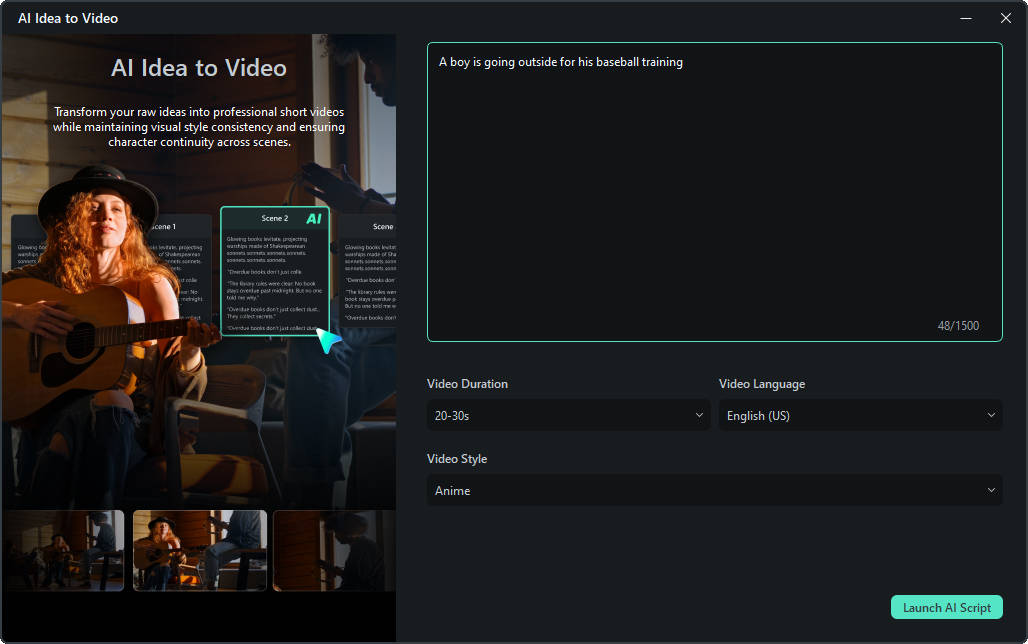The image size is (1028, 644).
Task: Click the green AI badge on Scene 2
Action: 314,218
